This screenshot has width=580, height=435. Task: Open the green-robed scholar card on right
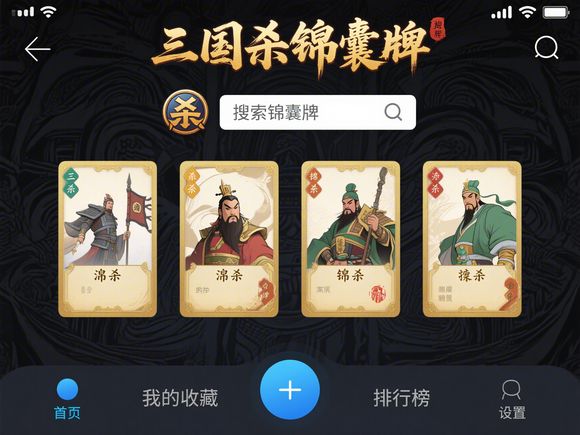[472, 239]
